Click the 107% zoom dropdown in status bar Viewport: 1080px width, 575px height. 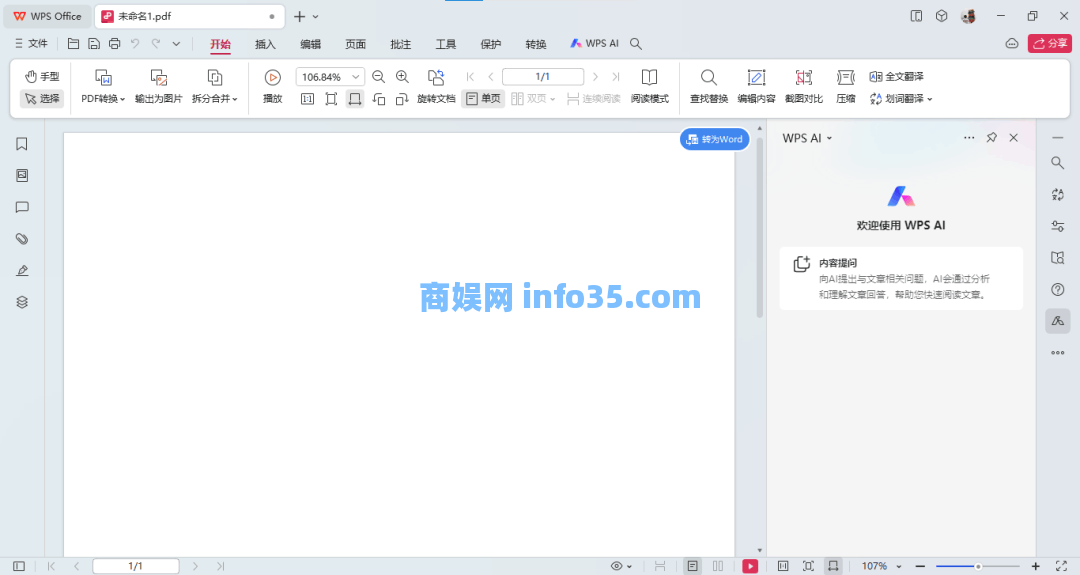(x=881, y=566)
